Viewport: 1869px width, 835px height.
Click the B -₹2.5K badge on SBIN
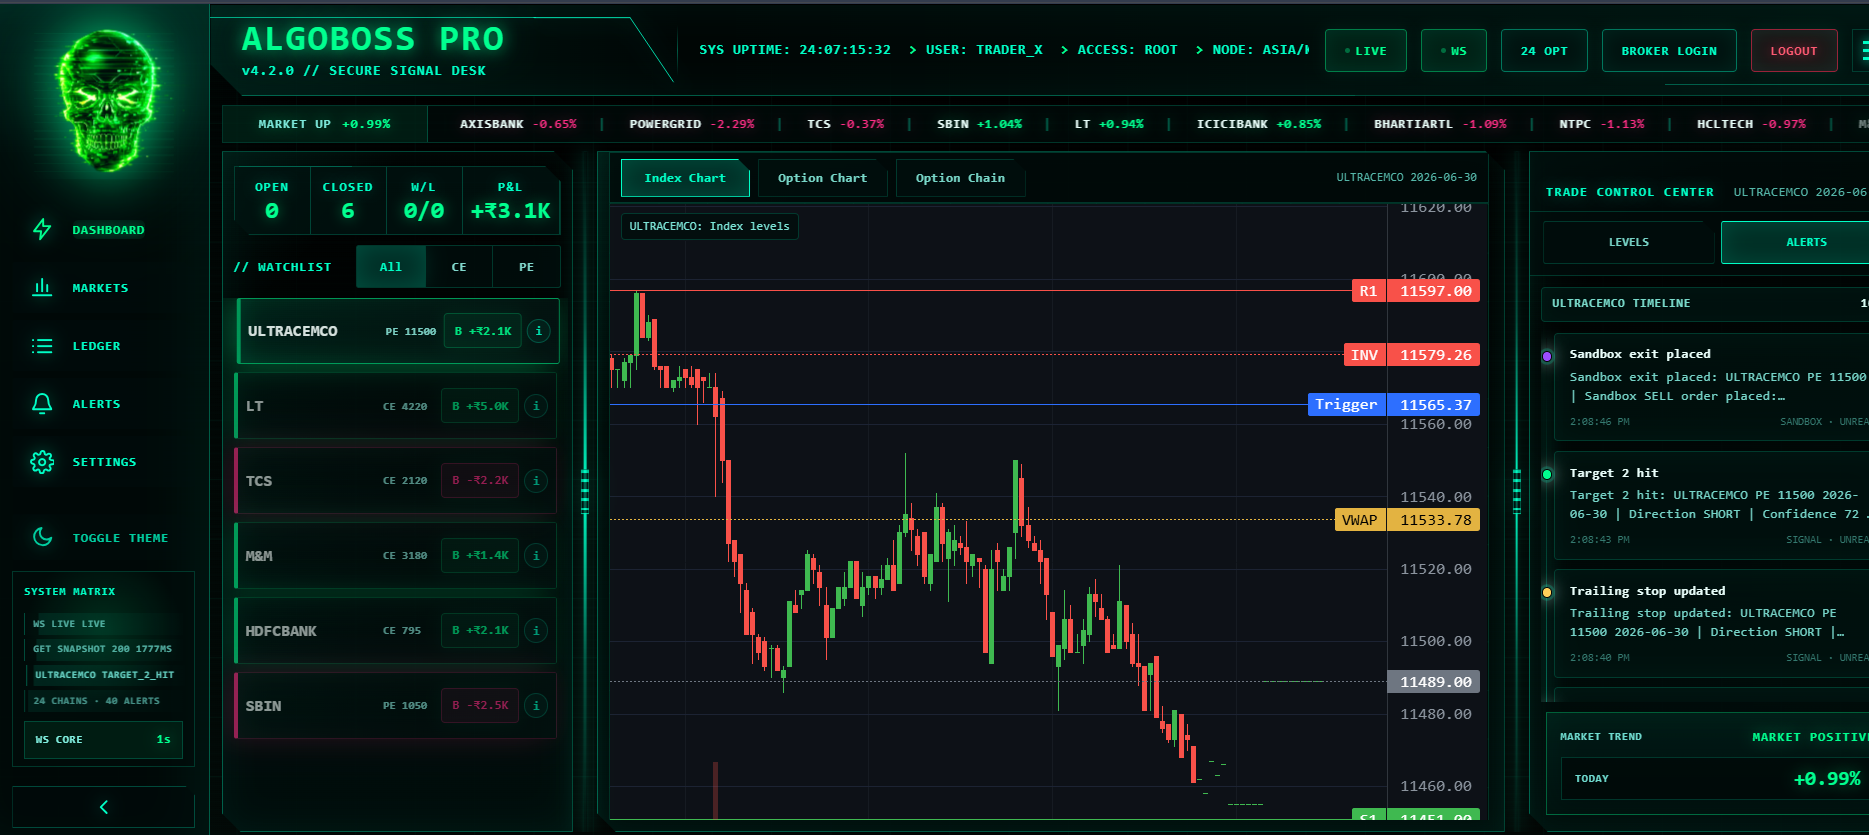point(480,706)
